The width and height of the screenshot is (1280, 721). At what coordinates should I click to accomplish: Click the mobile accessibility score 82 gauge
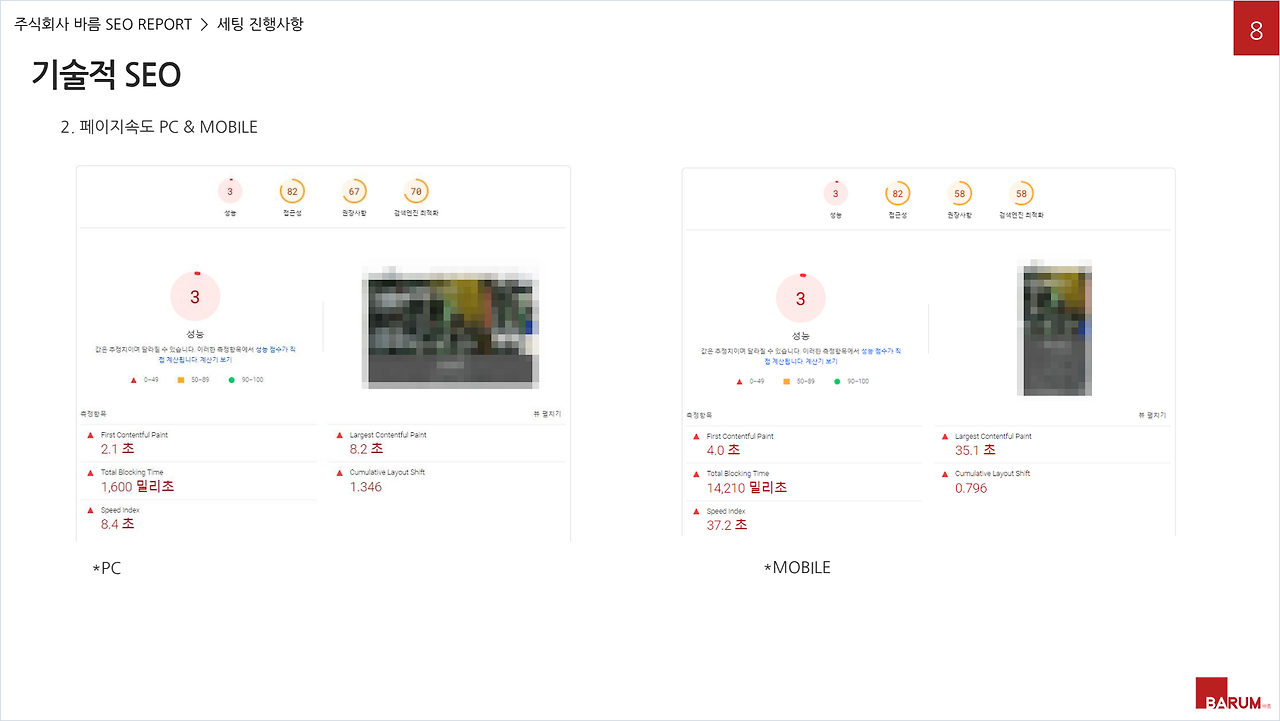coord(897,193)
